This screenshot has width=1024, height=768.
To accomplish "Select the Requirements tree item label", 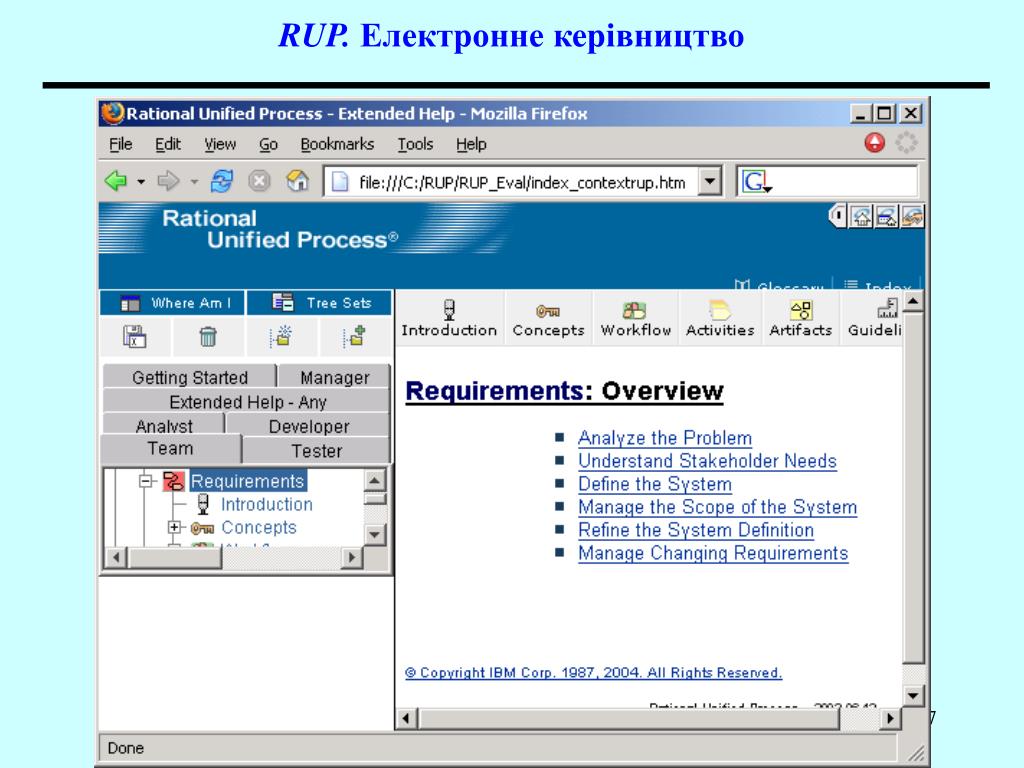I will click(248, 481).
